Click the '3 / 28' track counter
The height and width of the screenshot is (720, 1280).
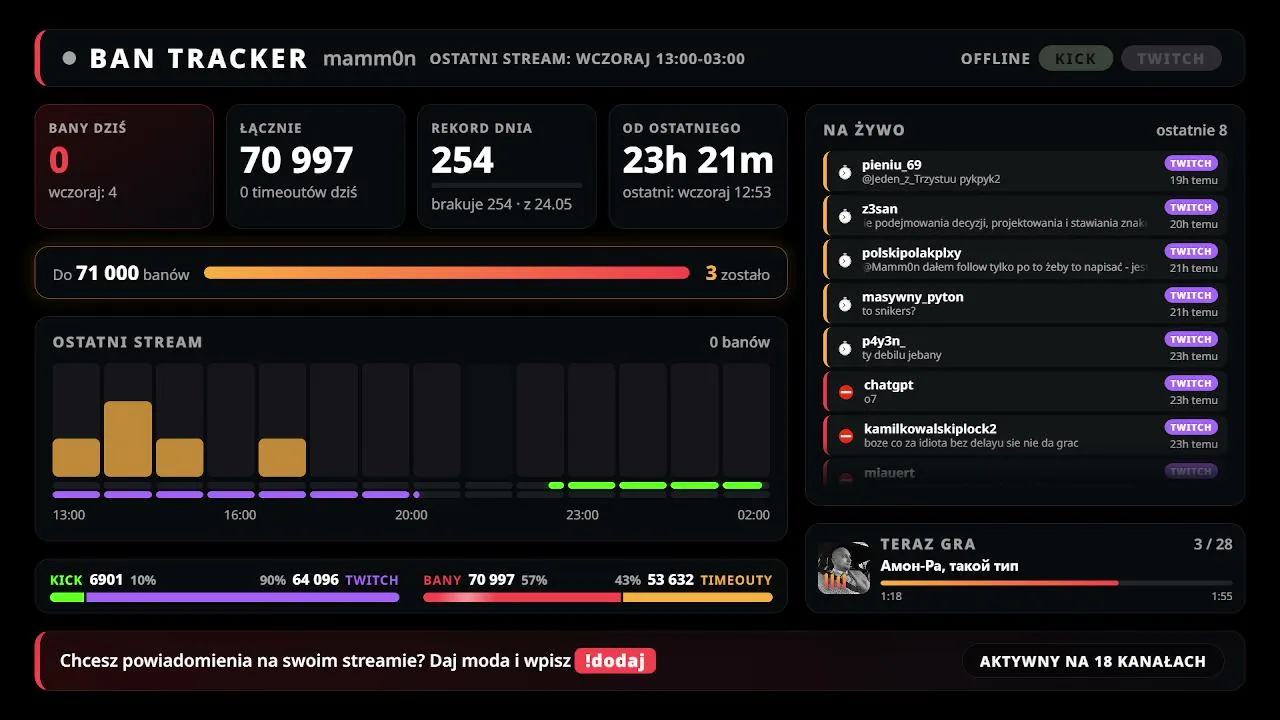coord(1213,544)
